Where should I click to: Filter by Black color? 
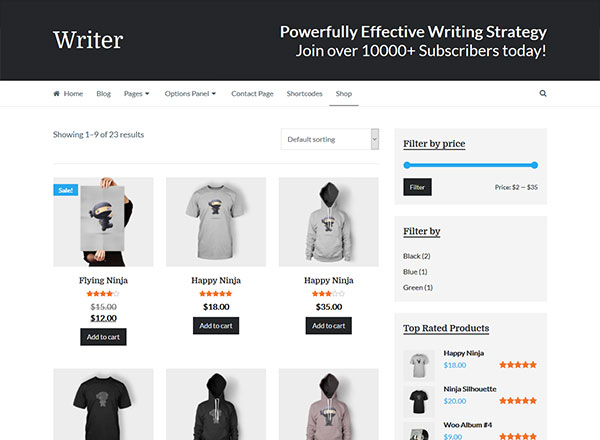pos(416,256)
